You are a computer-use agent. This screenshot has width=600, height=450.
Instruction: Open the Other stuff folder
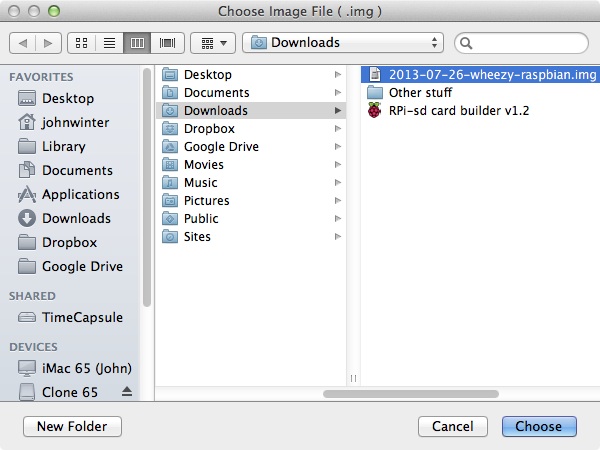click(420, 92)
